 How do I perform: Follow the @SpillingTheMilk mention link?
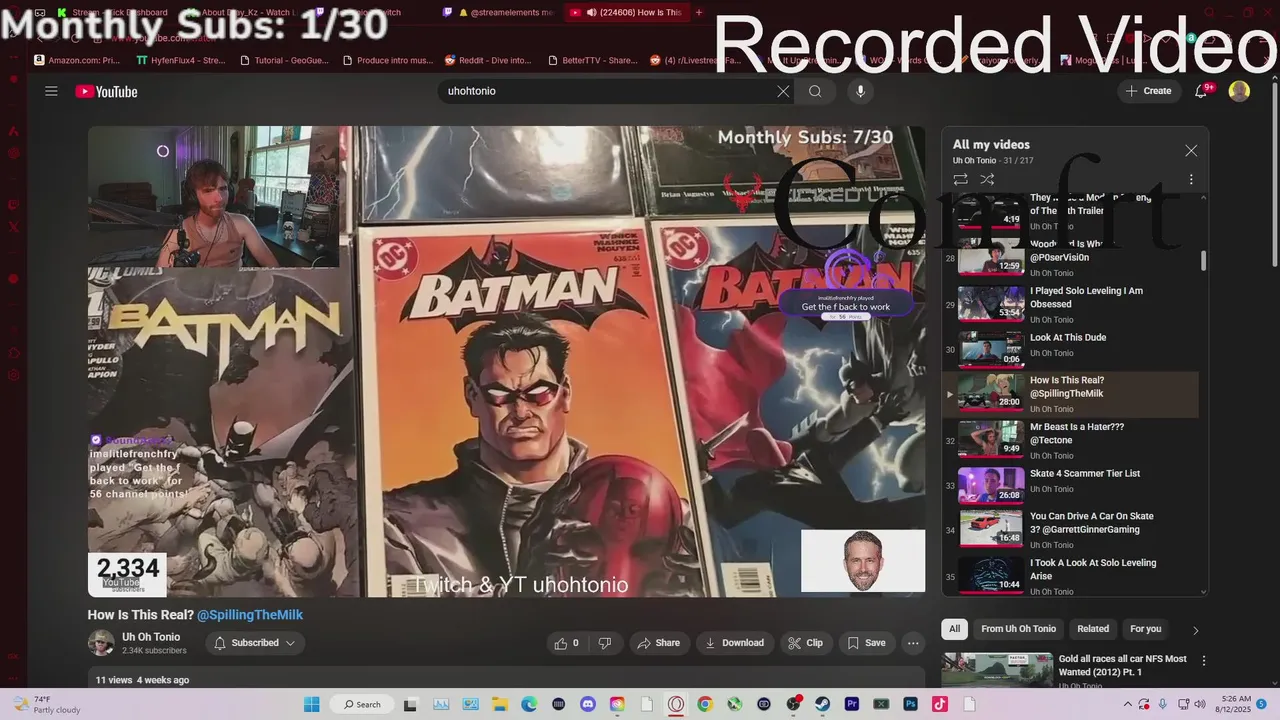pyautogui.click(x=250, y=615)
